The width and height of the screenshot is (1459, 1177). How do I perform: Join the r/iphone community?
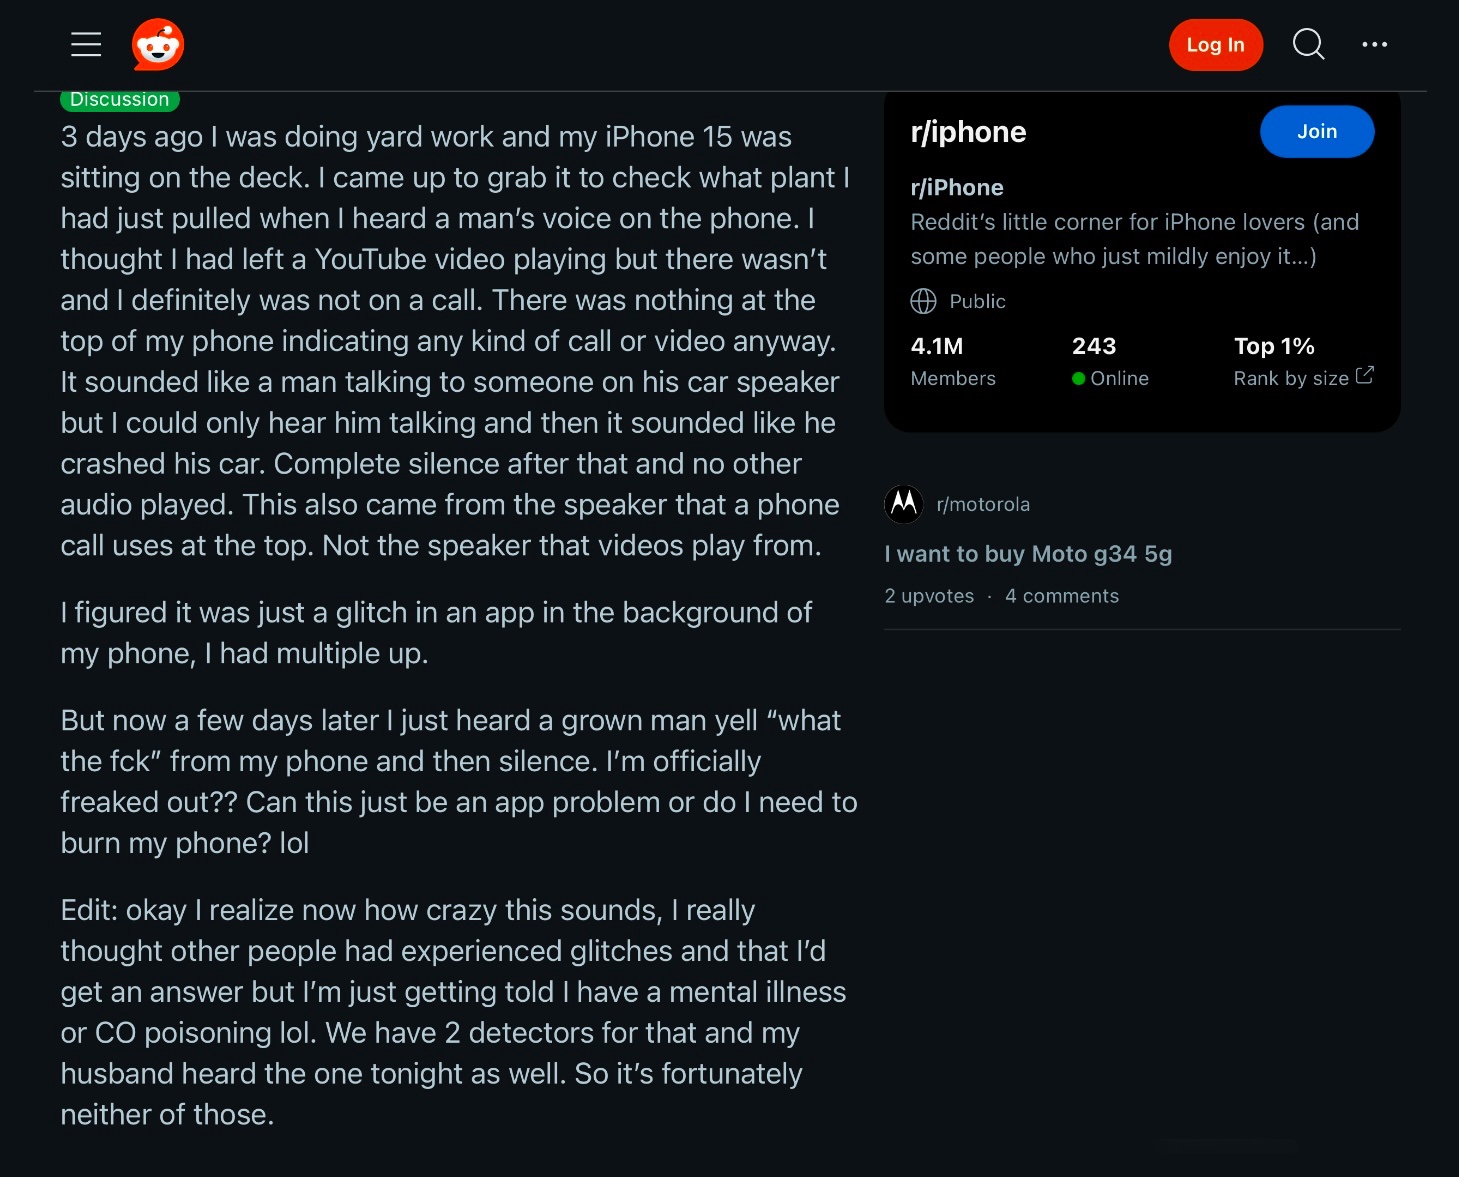pyautogui.click(x=1316, y=131)
